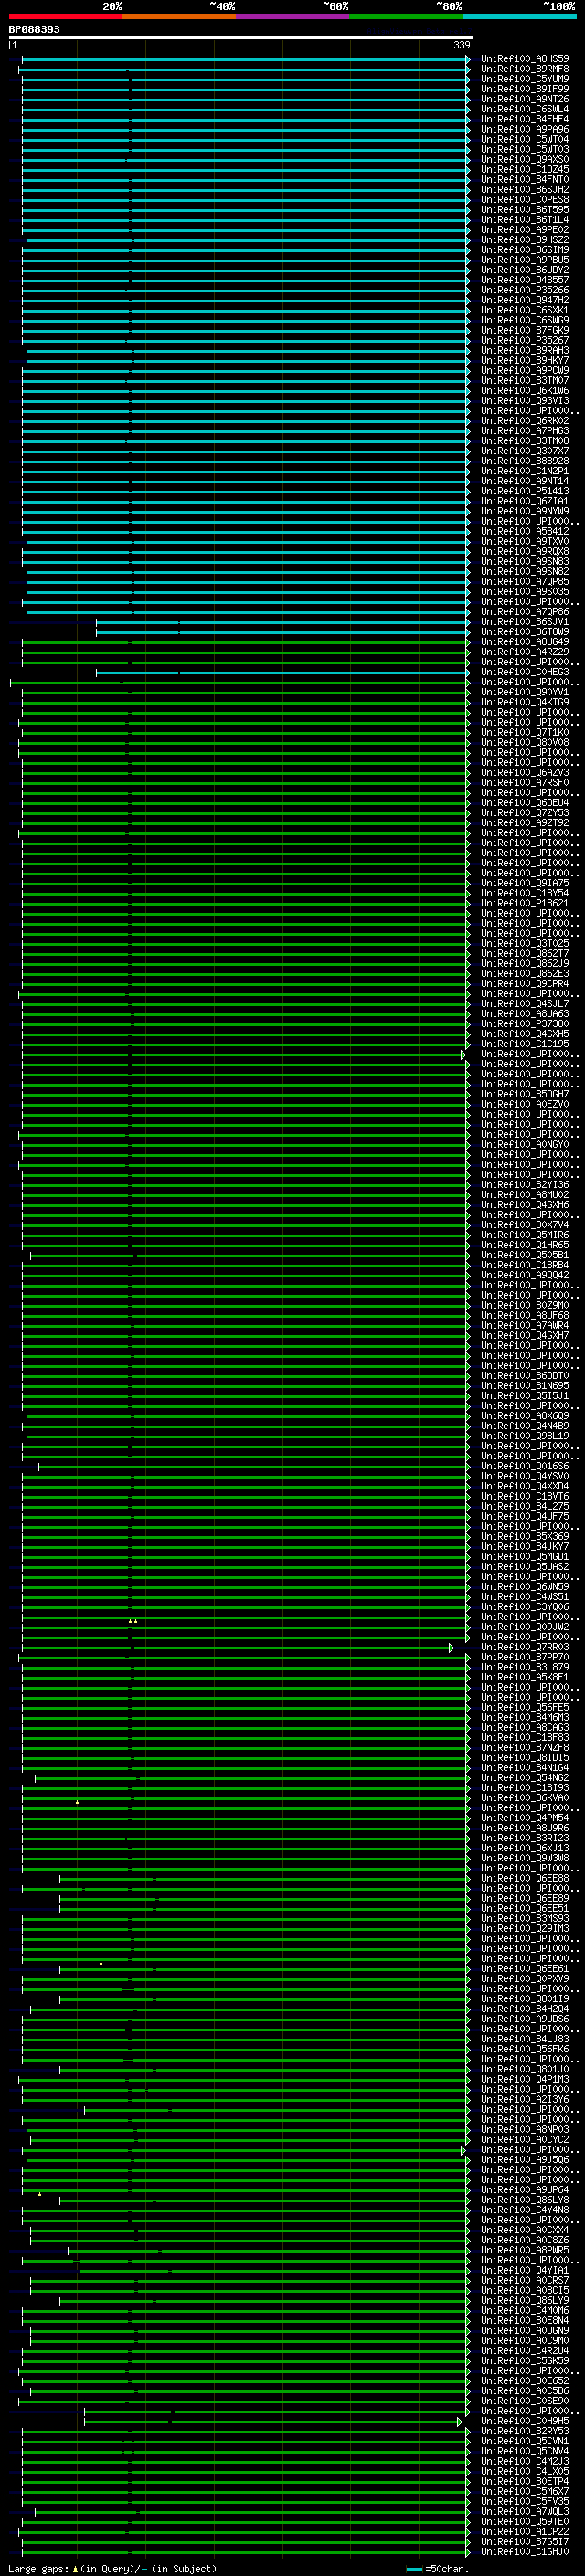Select label UniRef100_A9QQ42
This screenshot has height=2576, width=585.
[524, 1275]
